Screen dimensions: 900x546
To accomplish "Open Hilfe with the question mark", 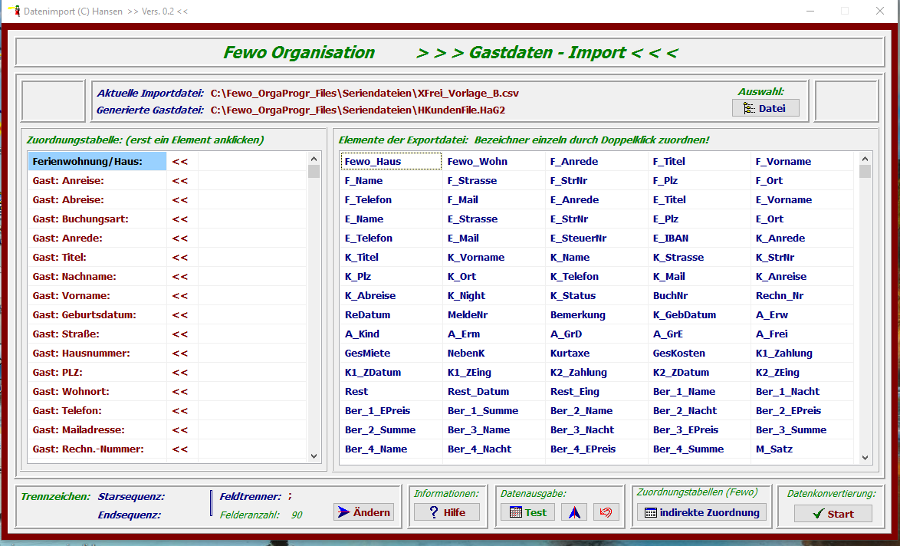I will [447, 512].
